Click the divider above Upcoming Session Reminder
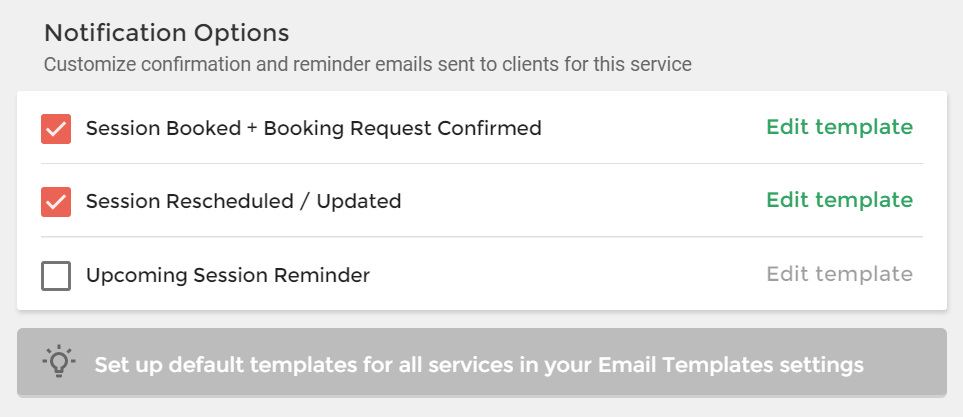The image size is (963, 417). pos(482,236)
